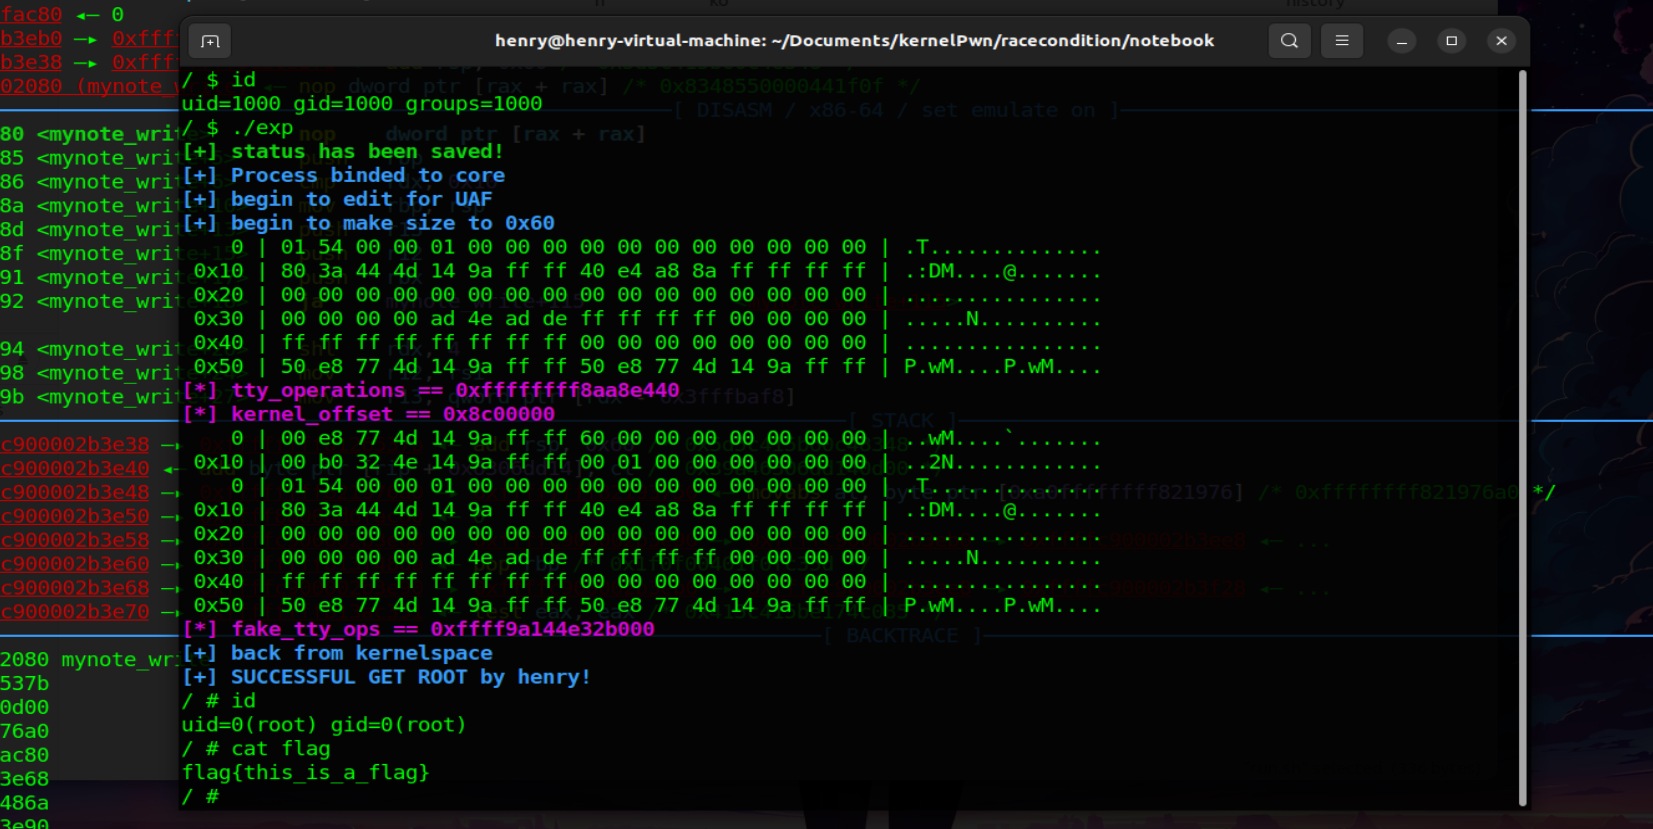The width and height of the screenshot is (1653, 829).
Task: Maximize the terminal window
Action: [1451, 41]
